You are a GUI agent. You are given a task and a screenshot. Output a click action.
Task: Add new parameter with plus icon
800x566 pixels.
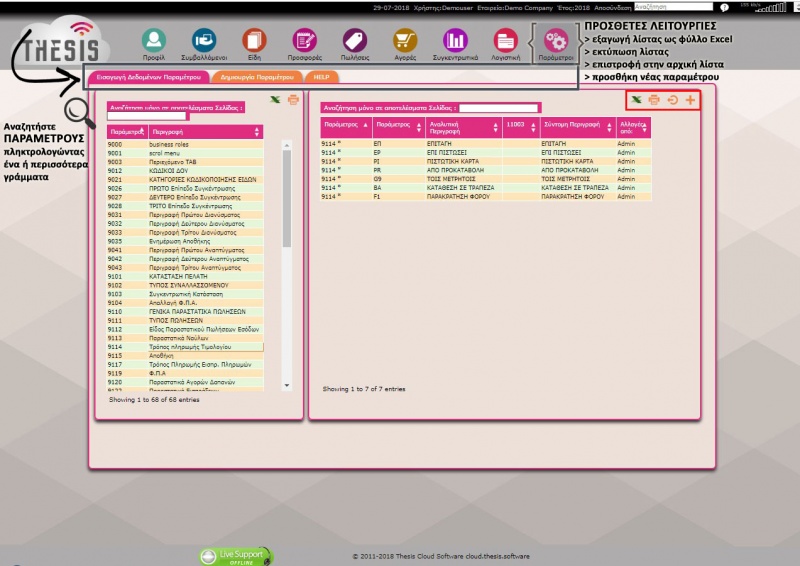point(690,100)
